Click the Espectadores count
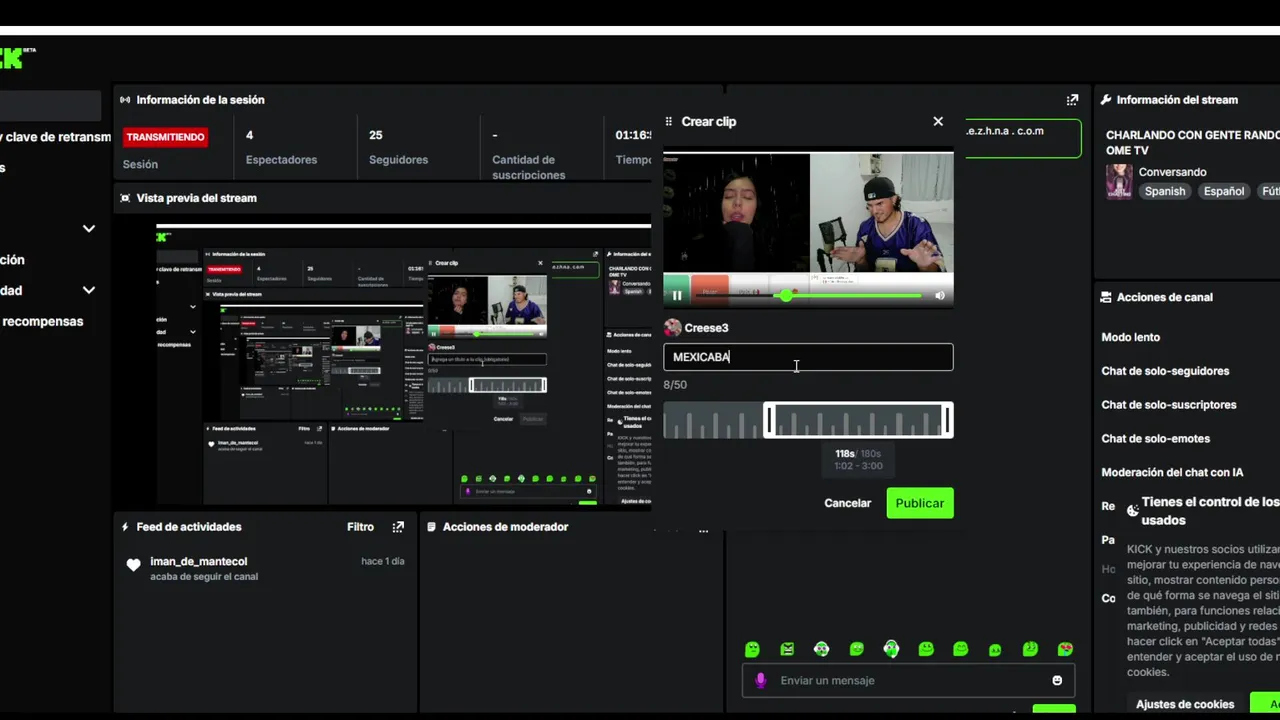This screenshot has width=1280, height=720. [250, 135]
